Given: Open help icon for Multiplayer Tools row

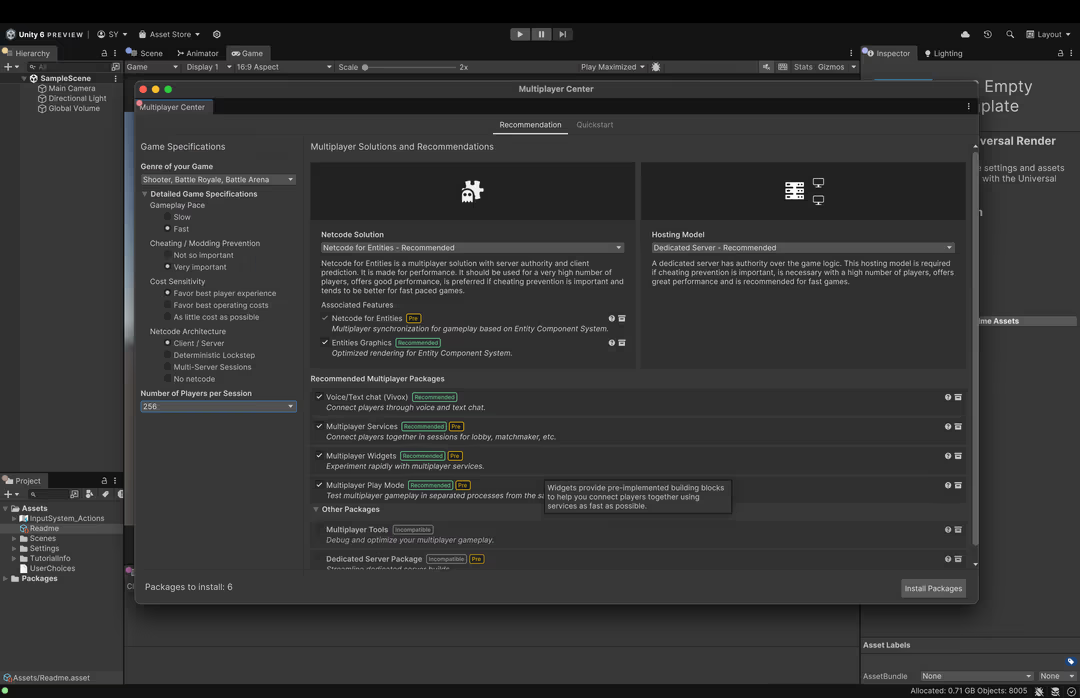Looking at the screenshot, I should pos(948,530).
